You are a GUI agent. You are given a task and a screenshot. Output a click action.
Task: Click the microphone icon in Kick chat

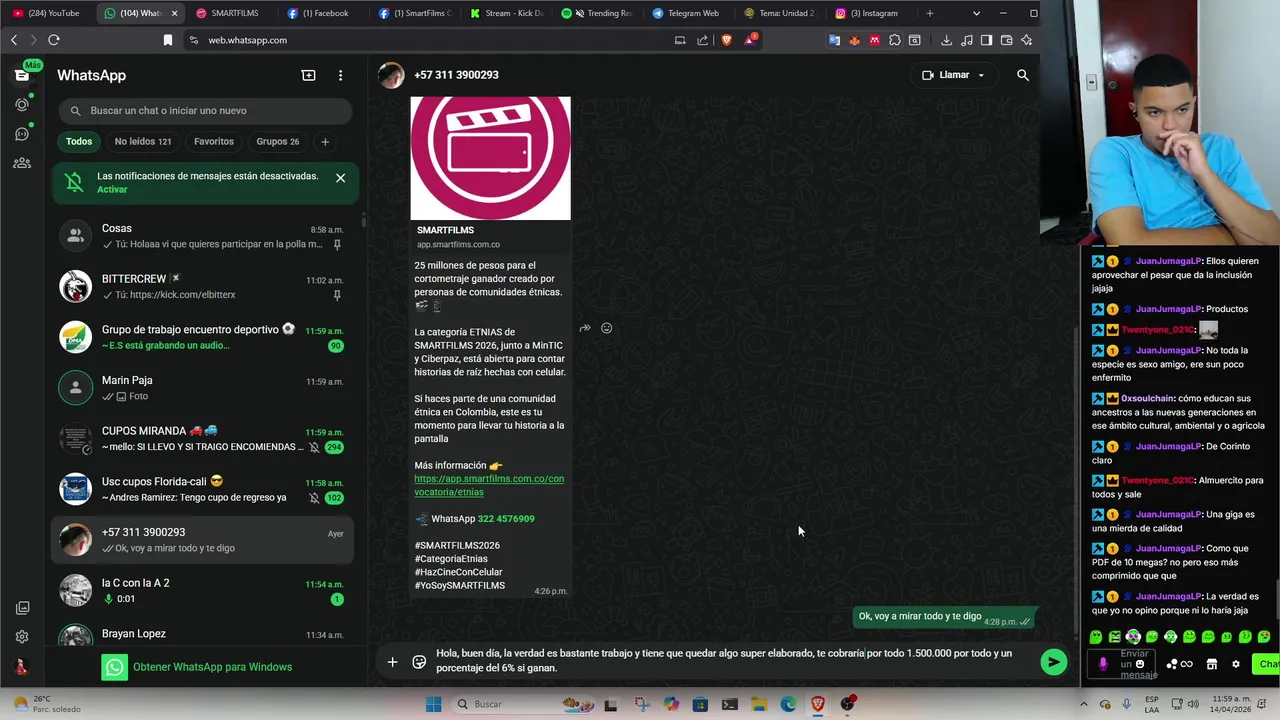pyautogui.click(x=1103, y=664)
